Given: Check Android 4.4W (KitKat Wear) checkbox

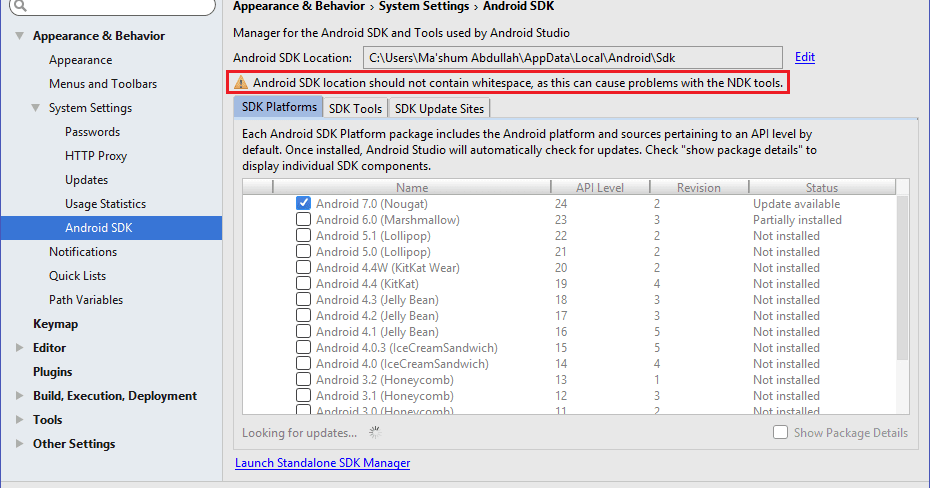Looking at the screenshot, I should 303,267.
